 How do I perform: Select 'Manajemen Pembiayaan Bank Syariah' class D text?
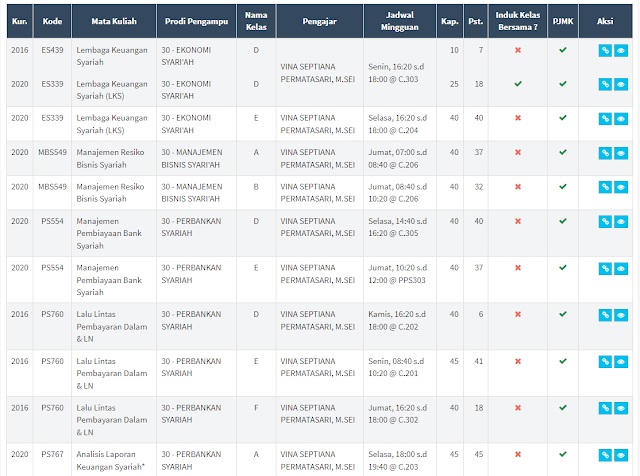(x=109, y=233)
